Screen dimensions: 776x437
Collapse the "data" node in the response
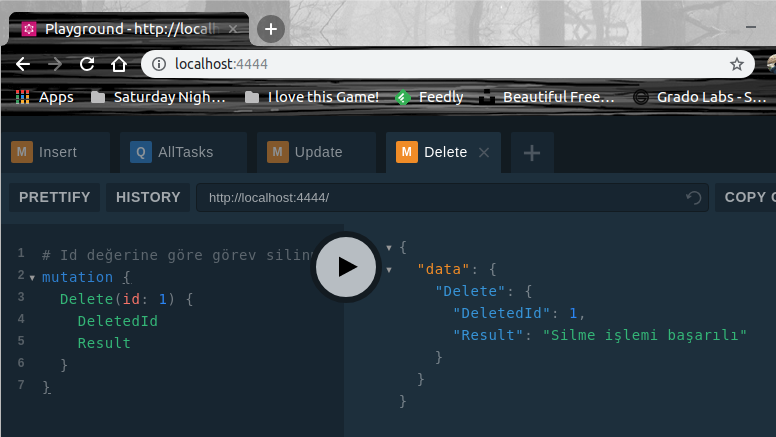coord(390,269)
